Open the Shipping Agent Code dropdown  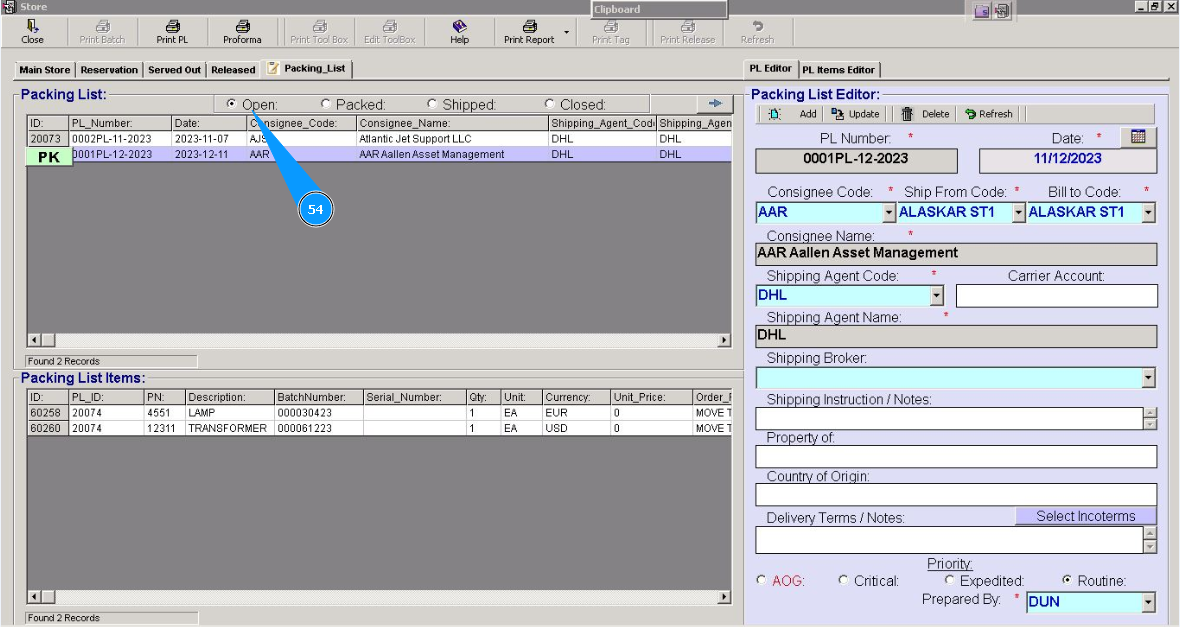click(936, 296)
